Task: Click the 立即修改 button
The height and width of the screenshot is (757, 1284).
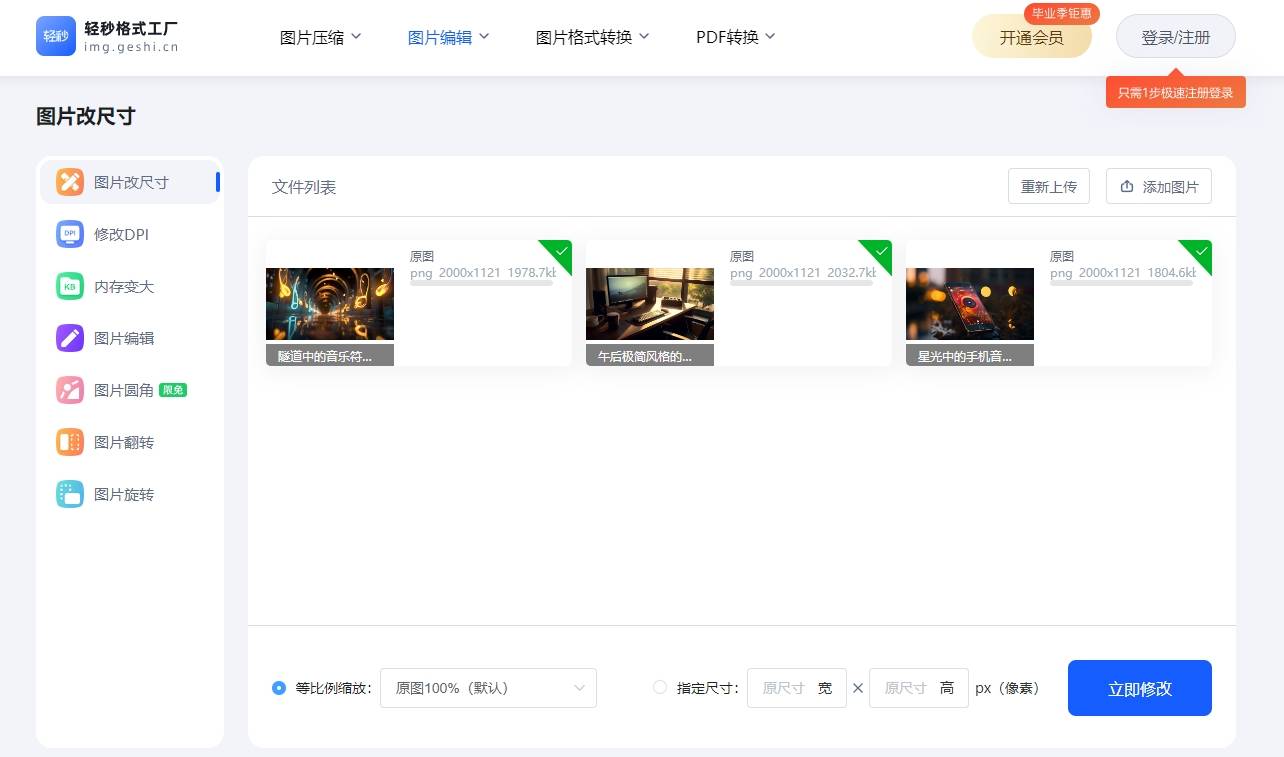Action: (1139, 688)
